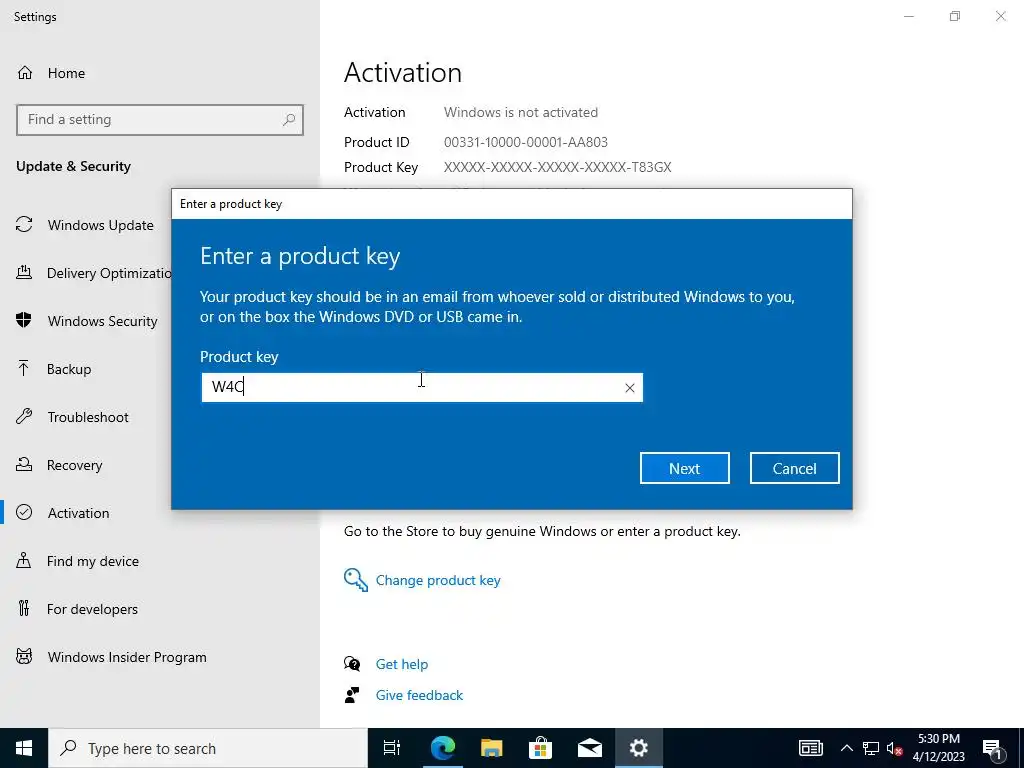Restore down the Settings window
The image size is (1024, 768).
coord(955,16)
